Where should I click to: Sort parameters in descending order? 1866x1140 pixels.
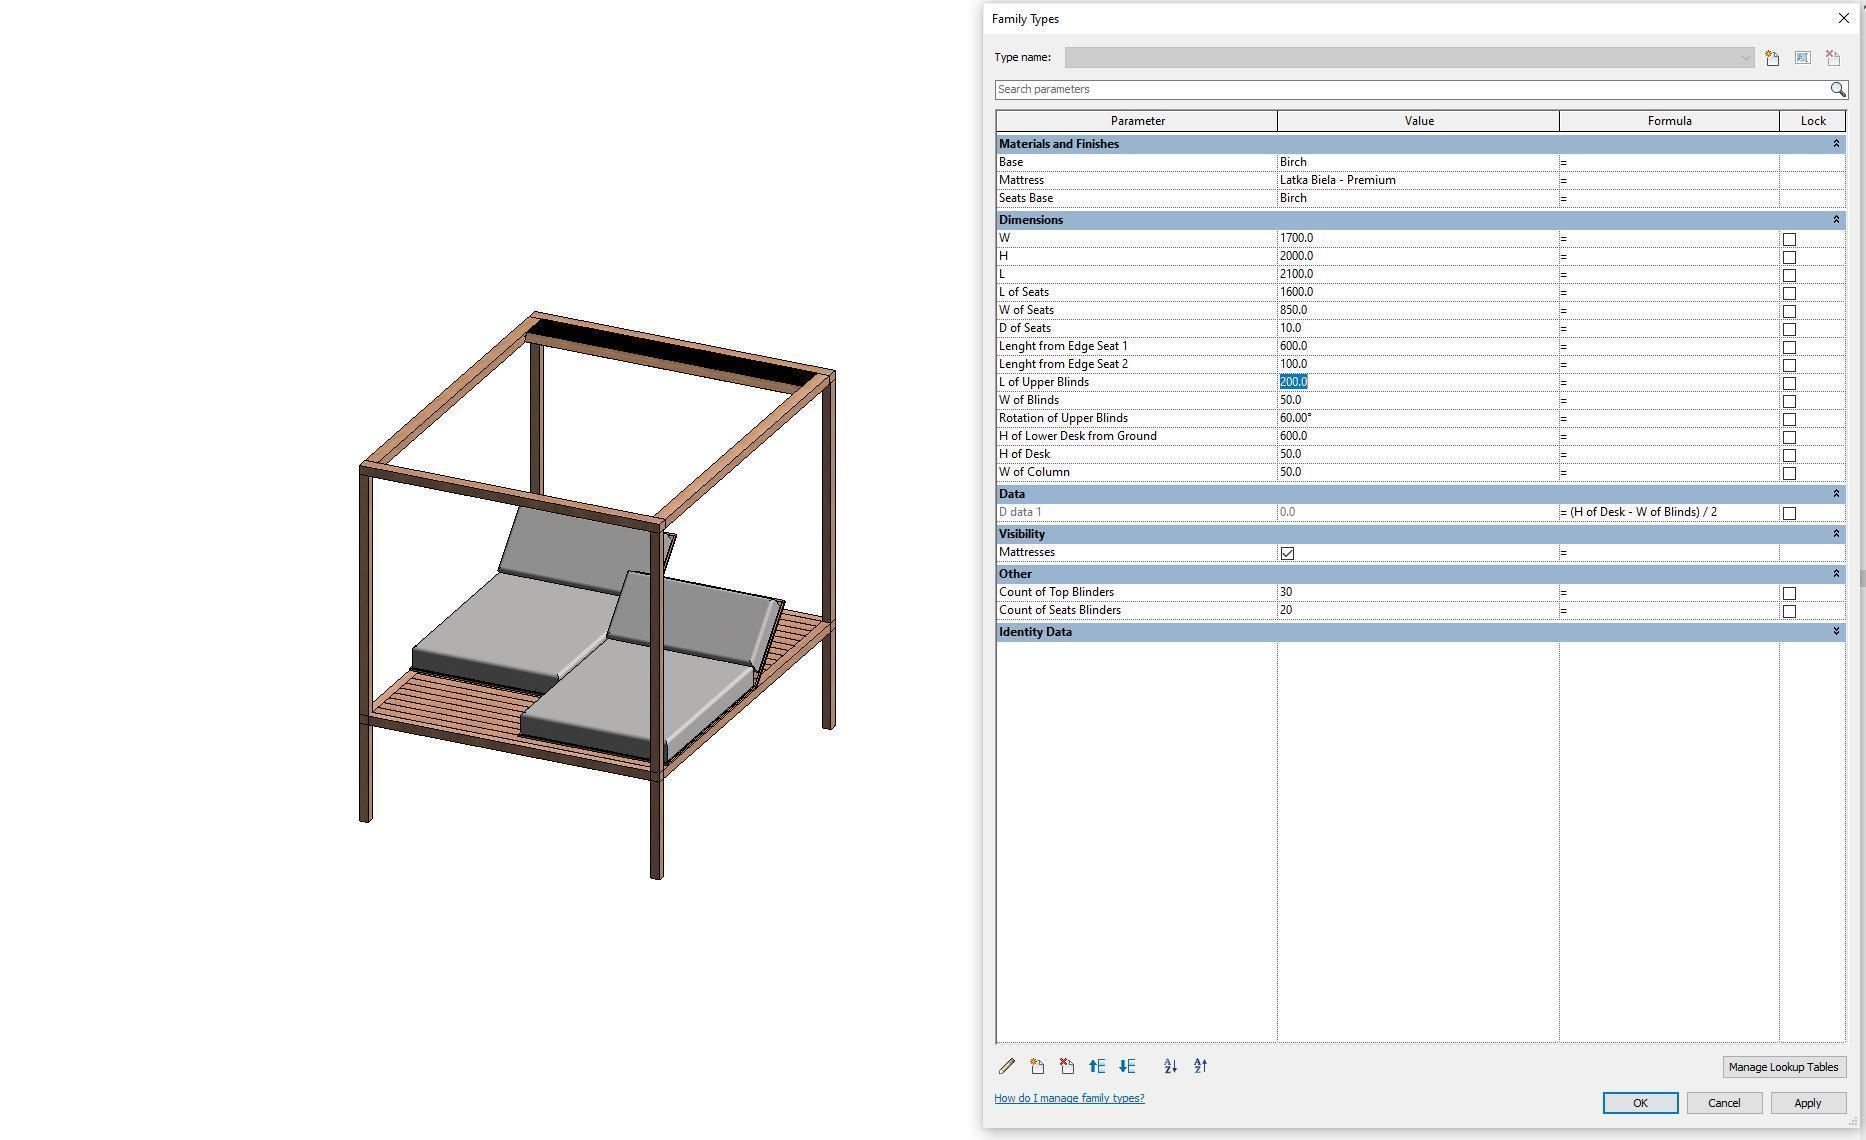coord(1200,1067)
